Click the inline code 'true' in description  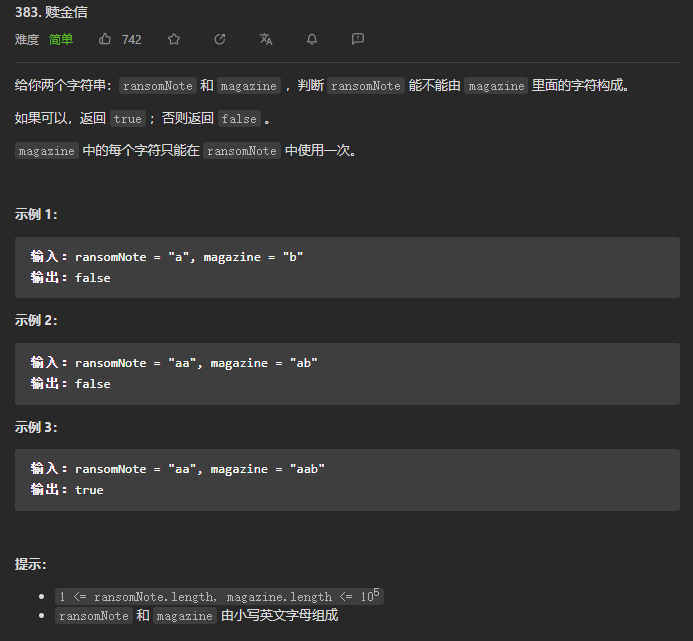point(128,118)
